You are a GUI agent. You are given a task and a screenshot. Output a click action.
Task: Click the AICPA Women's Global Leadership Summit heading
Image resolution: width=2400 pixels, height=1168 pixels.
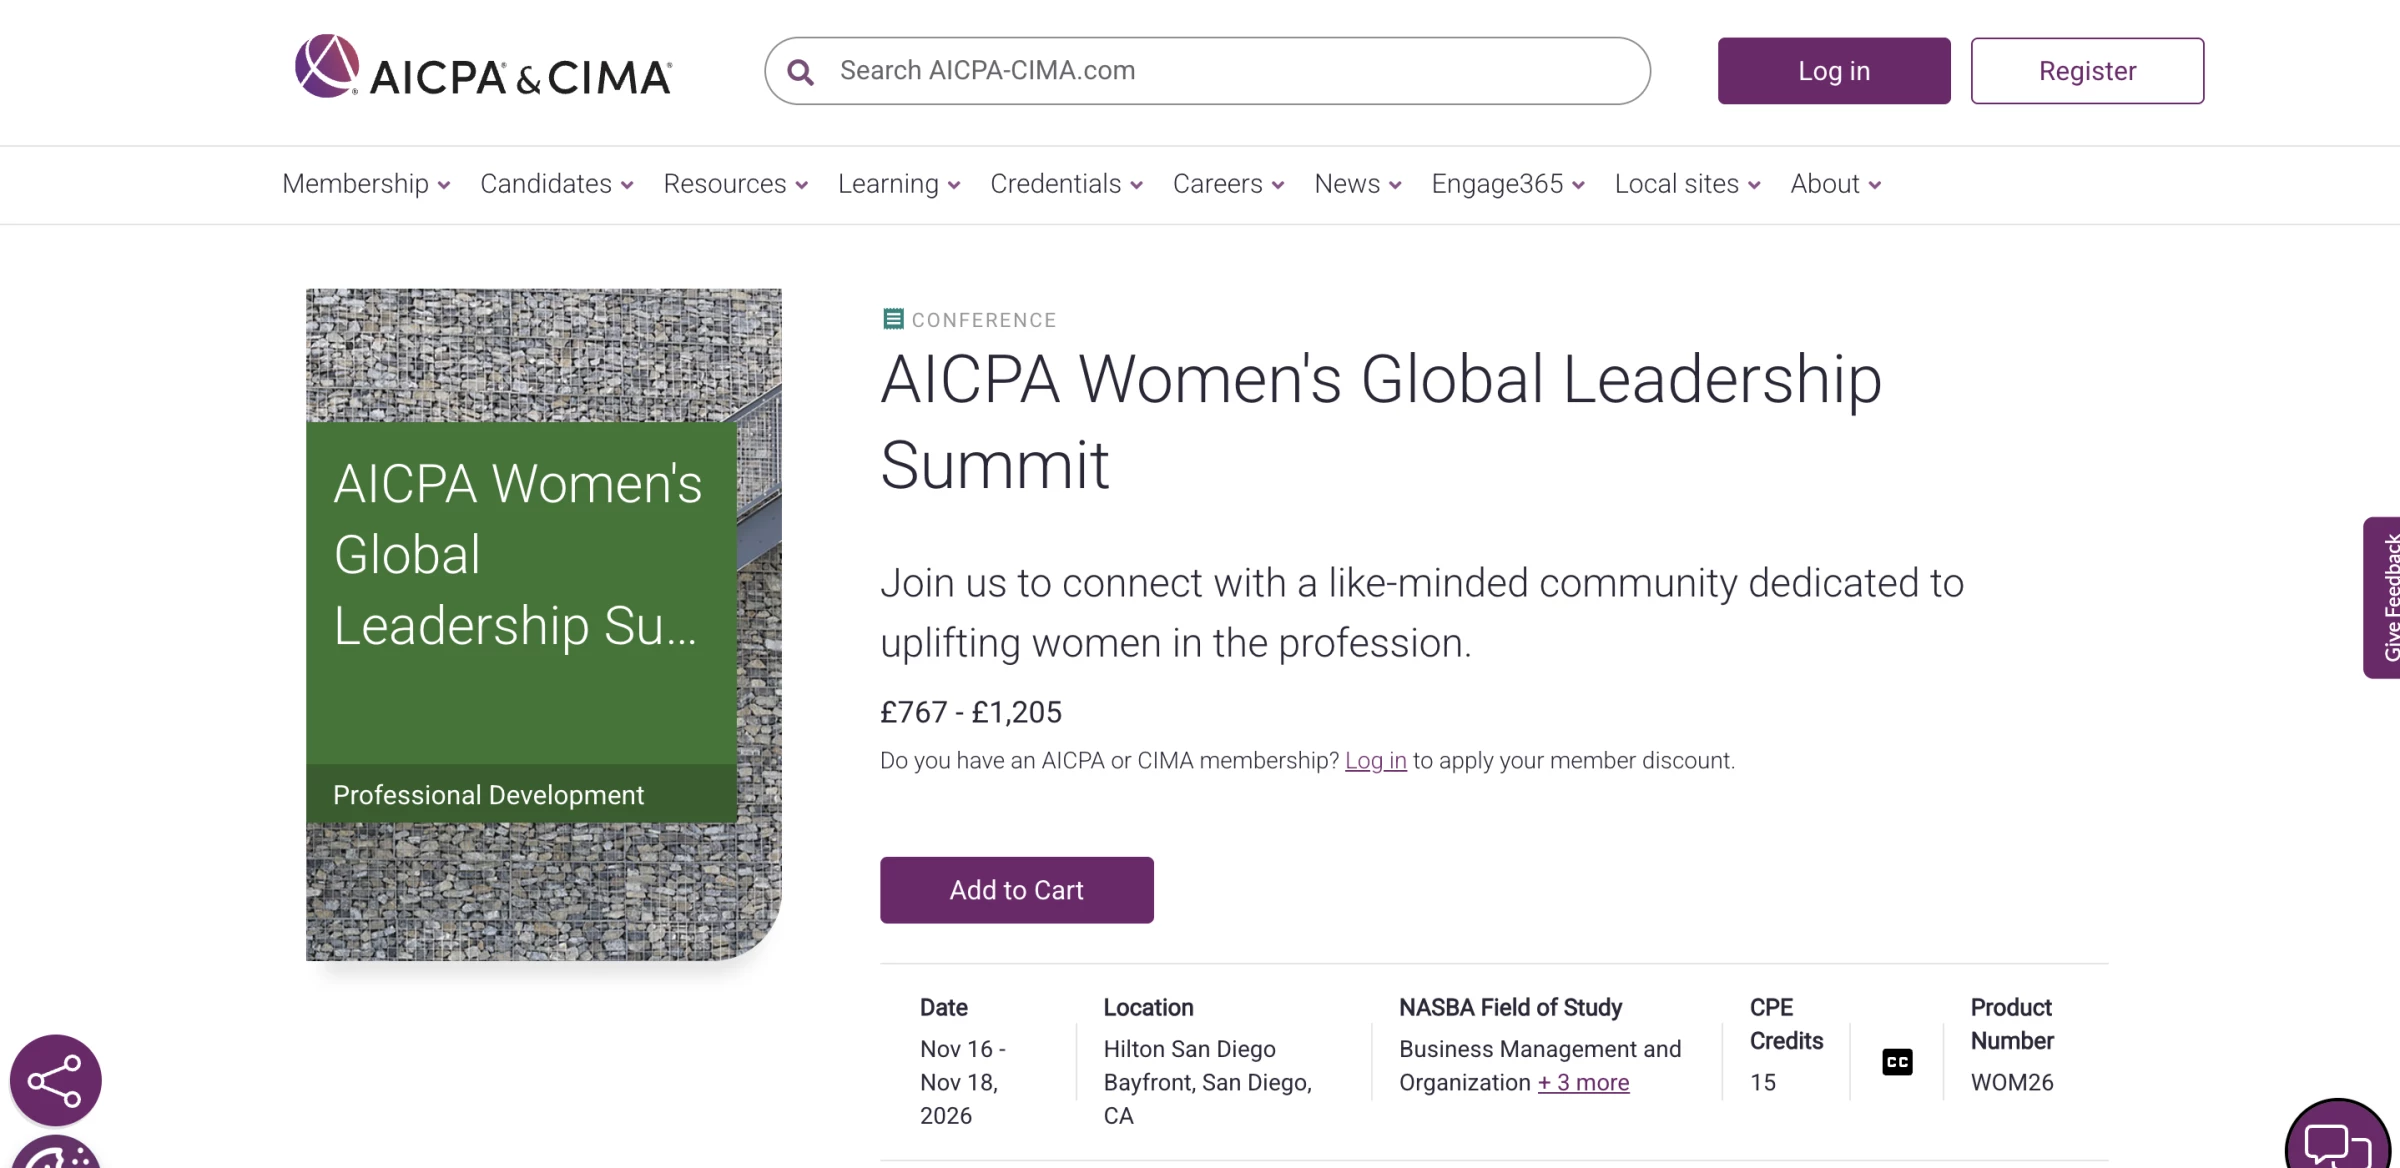(1381, 422)
